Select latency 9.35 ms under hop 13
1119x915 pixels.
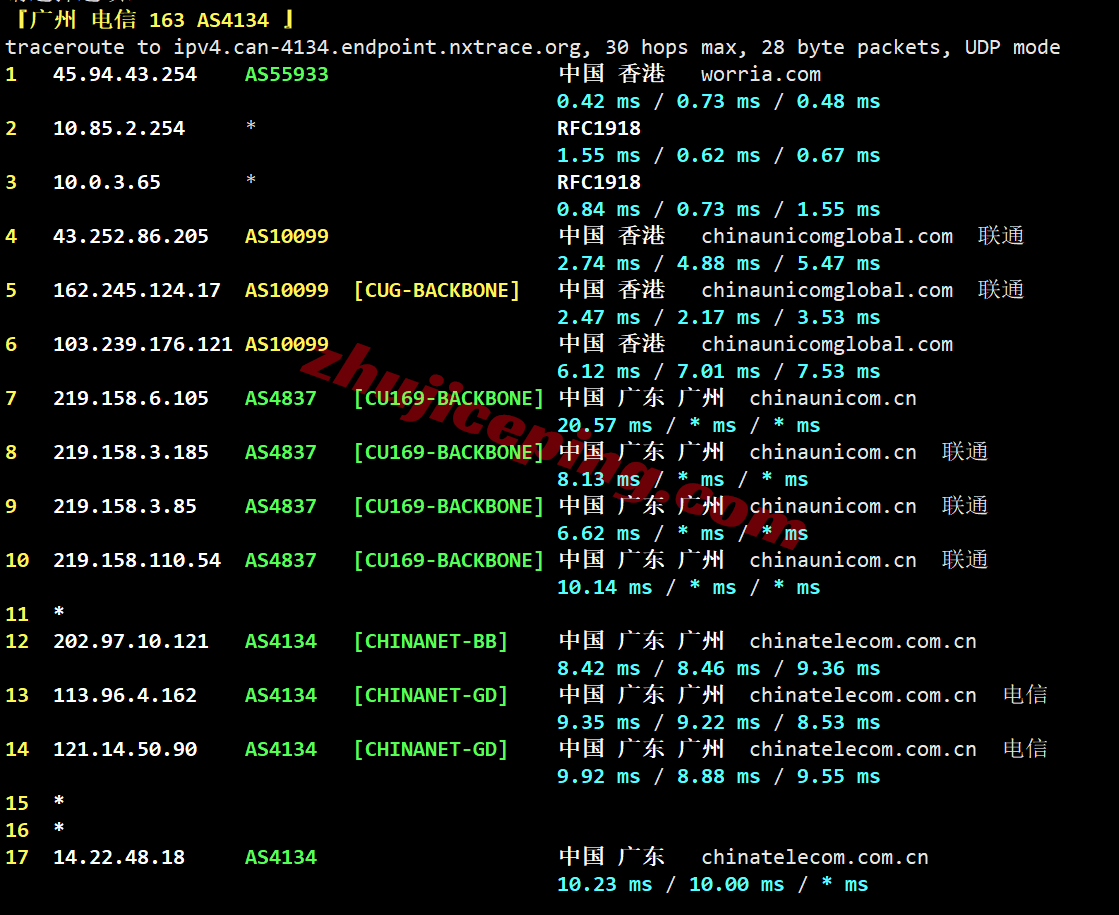pos(598,723)
